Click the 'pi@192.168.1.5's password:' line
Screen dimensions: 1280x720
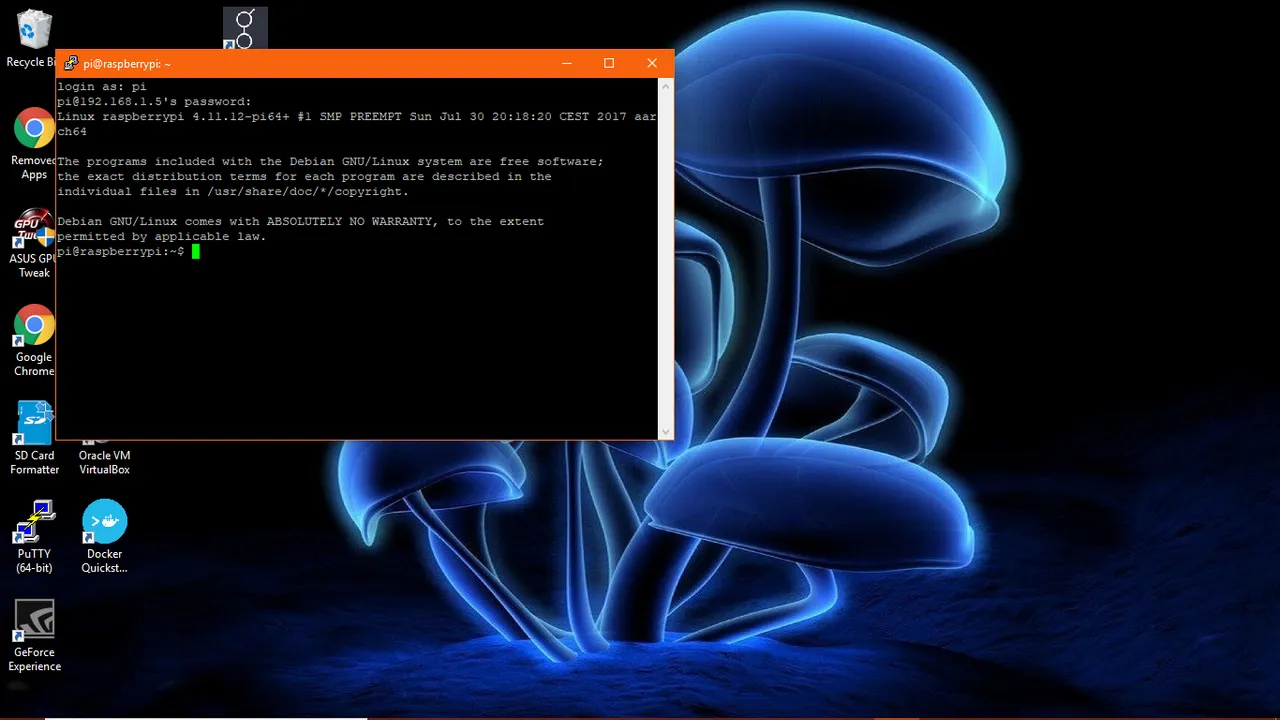(x=154, y=102)
